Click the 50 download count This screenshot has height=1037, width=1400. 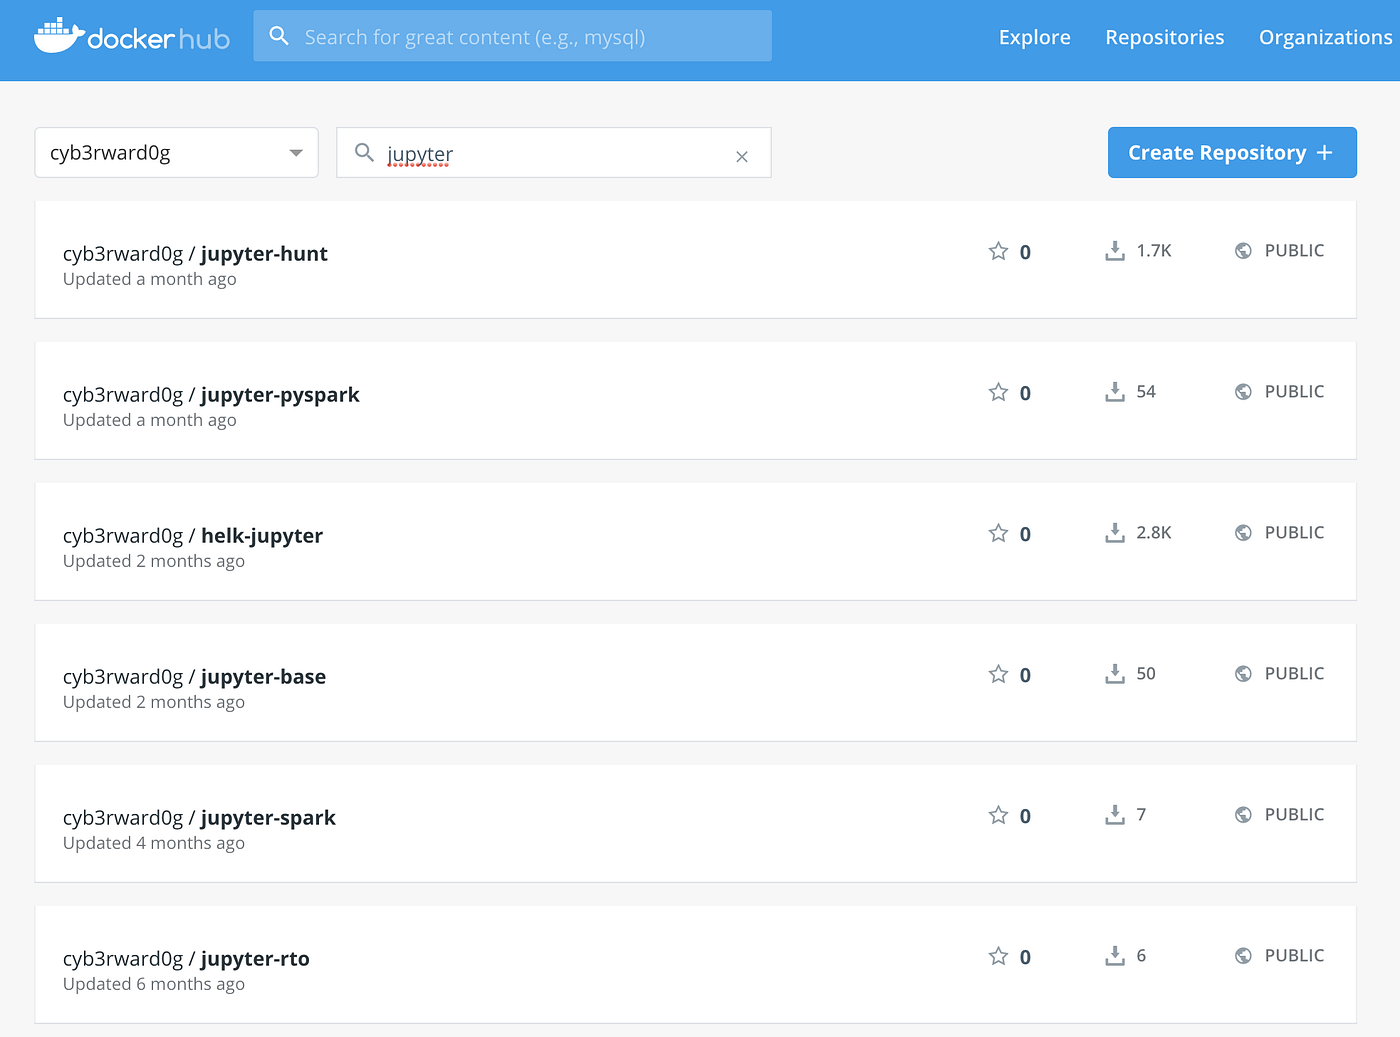(1146, 674)
